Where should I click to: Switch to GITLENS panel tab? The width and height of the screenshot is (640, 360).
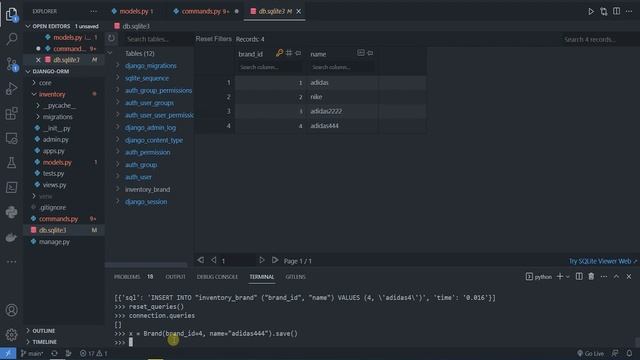296,277
